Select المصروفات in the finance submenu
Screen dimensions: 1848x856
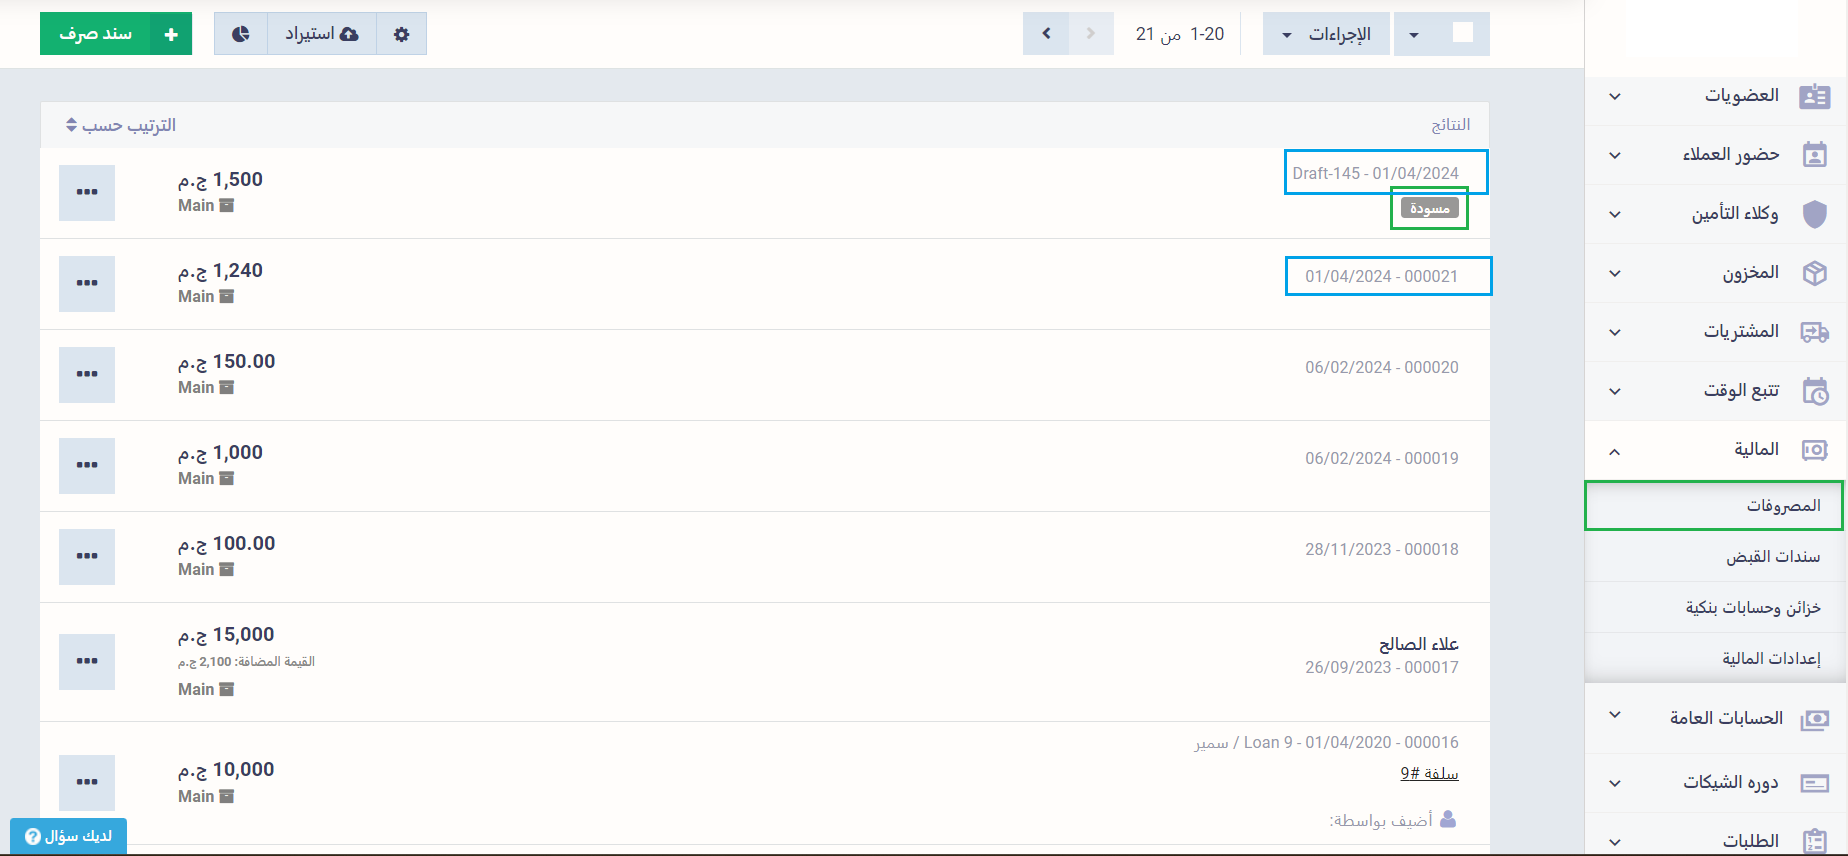click(1783, 506)
